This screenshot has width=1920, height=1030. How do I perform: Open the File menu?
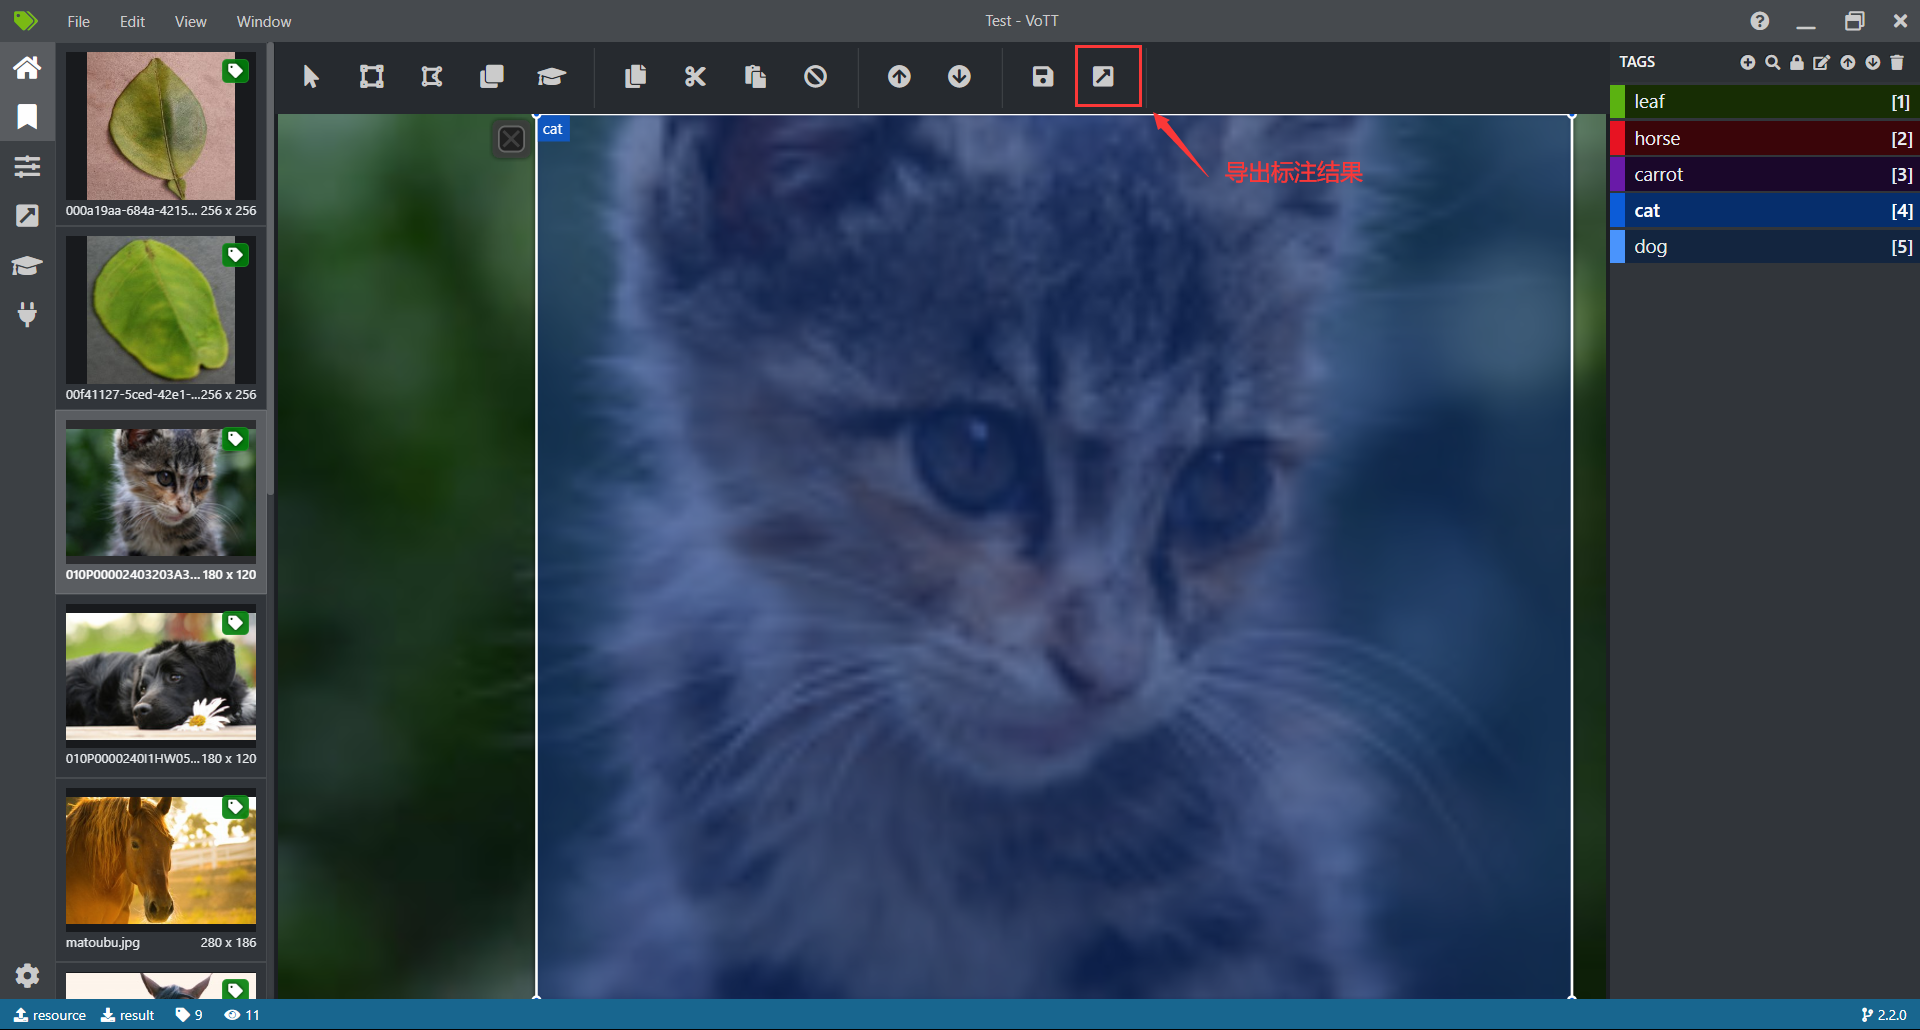tap(77, 21)
